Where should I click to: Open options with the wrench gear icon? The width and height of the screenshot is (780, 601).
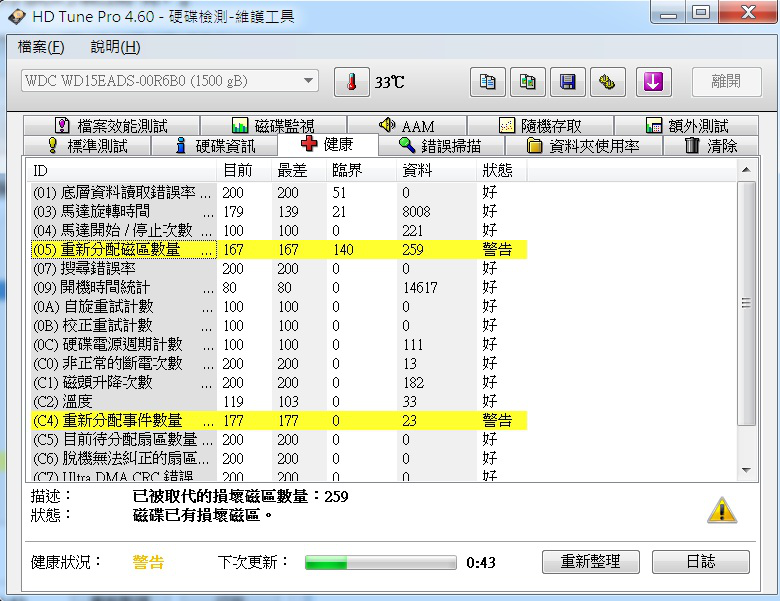[x=607, y=82]
